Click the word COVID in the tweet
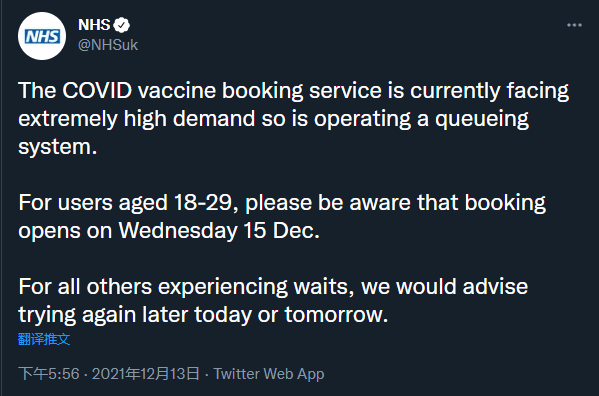599x396 pixels. coord(97,91)
